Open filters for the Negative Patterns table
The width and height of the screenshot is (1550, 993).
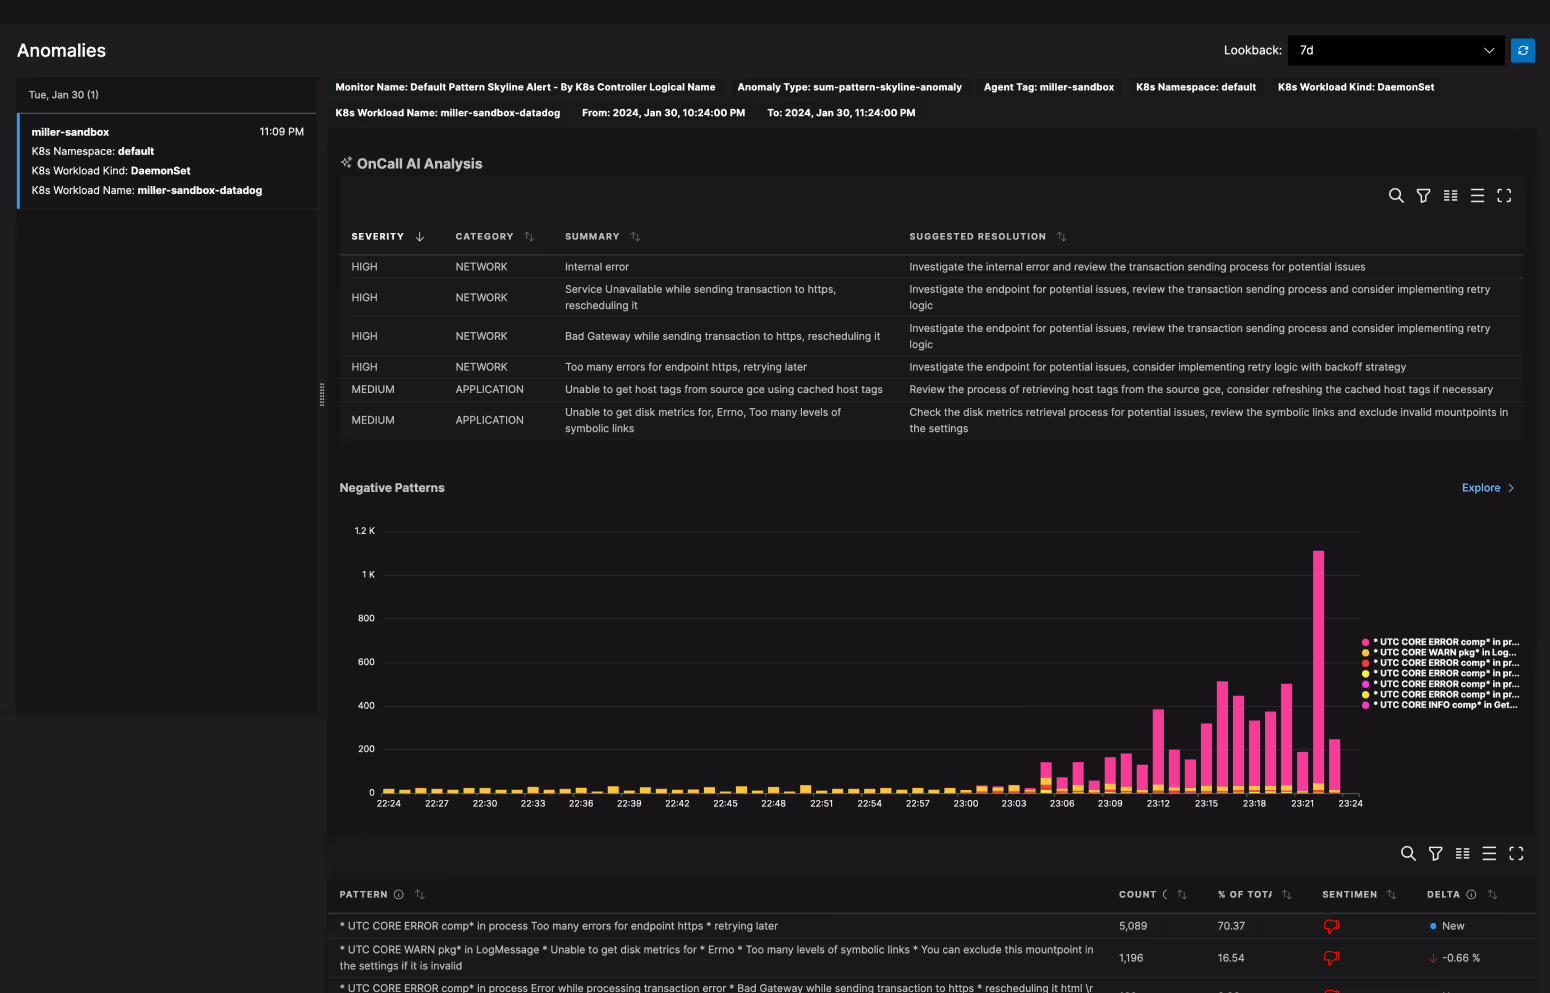tap(1435, 853)
